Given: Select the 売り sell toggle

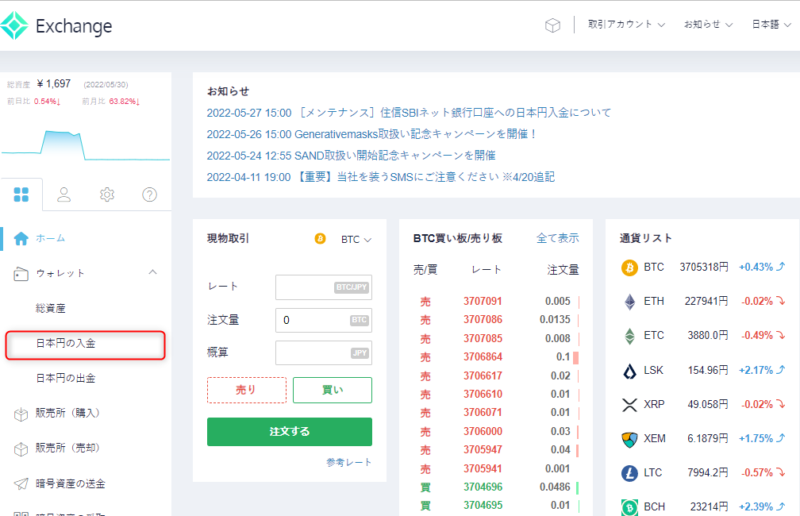Looking at the screenshot, I should click(246, 390).
